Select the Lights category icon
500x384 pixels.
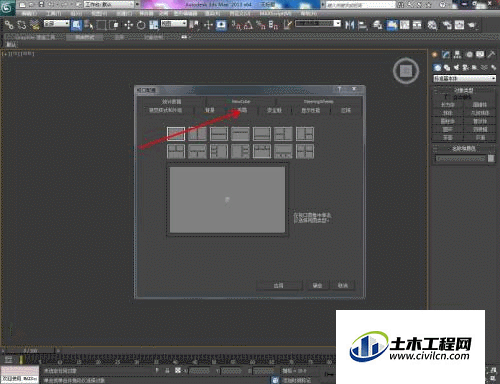[x=456, y=68]
